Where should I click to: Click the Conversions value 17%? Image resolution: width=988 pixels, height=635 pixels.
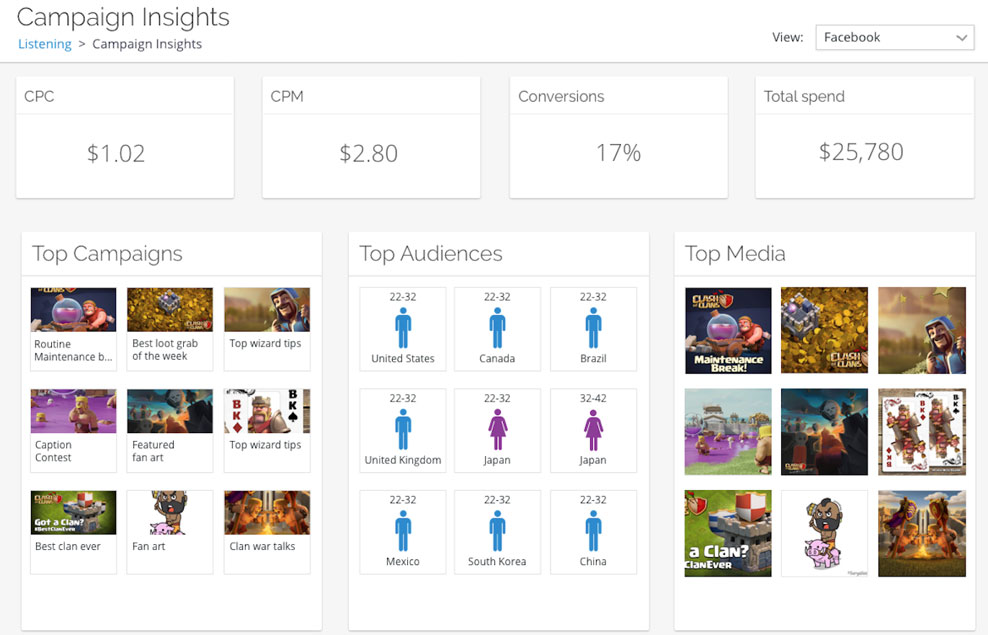coord(619,152)
